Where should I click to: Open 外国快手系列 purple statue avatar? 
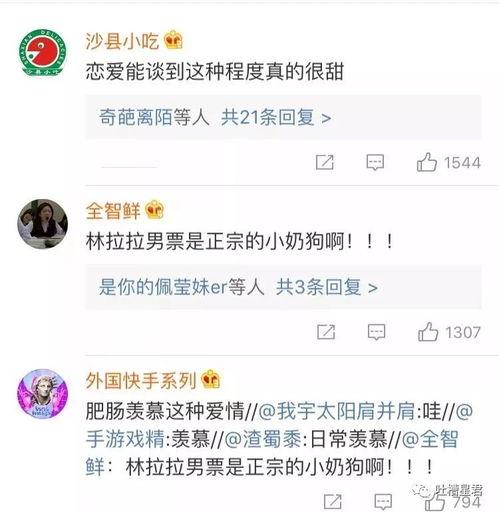point(42,394)
